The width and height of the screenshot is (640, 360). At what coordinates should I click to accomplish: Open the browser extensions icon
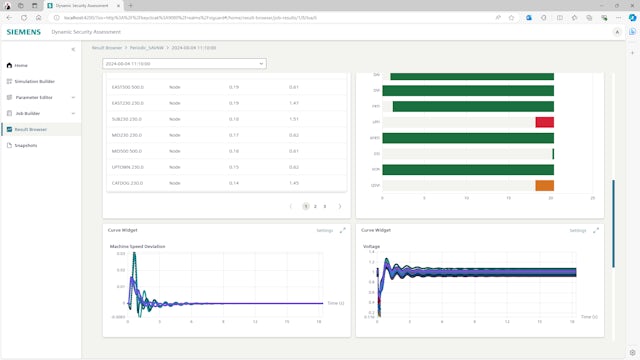544,18
